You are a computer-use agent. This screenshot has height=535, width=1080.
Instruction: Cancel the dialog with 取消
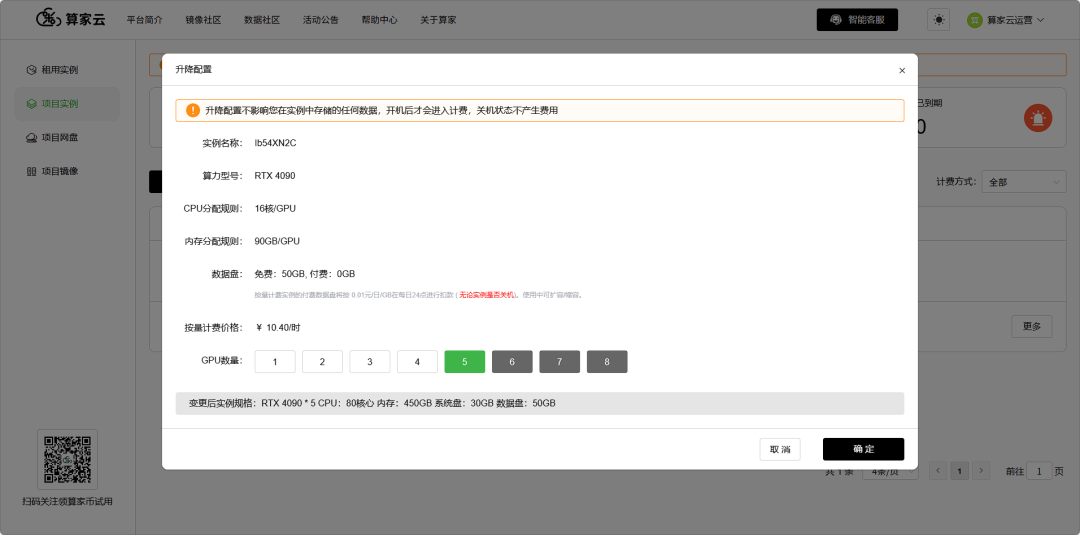pyautogui.click(x=780, y=449)
